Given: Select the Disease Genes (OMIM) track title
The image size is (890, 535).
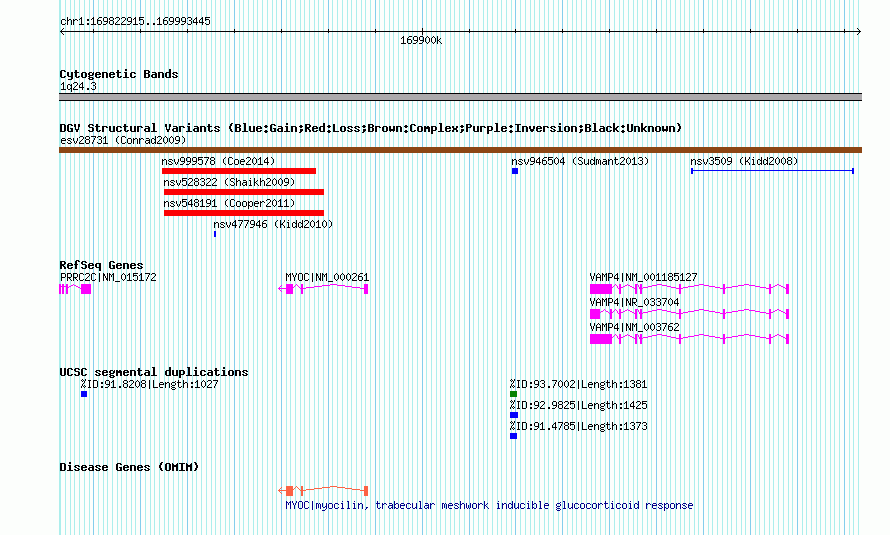Looking at the screenshot, I should tap(129, 467).
